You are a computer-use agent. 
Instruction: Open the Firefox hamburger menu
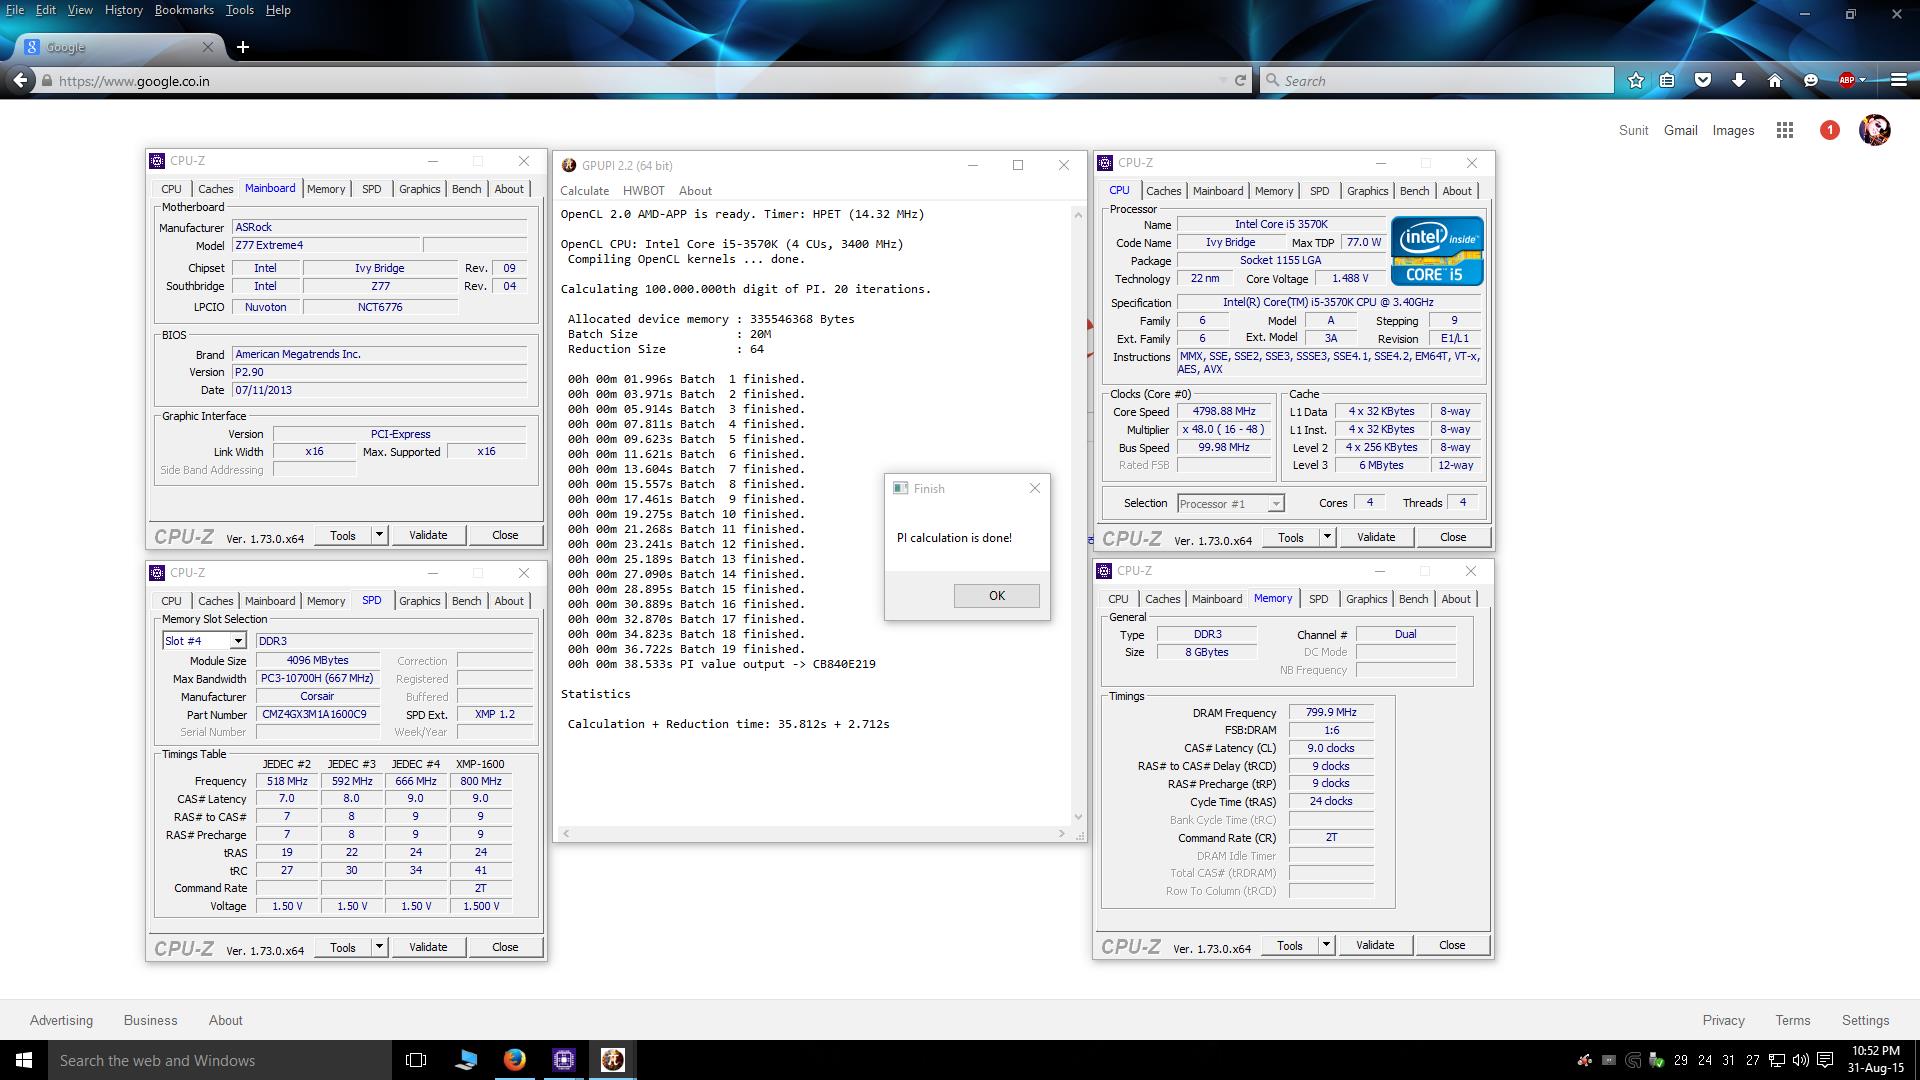click(x=1898, y=81)
